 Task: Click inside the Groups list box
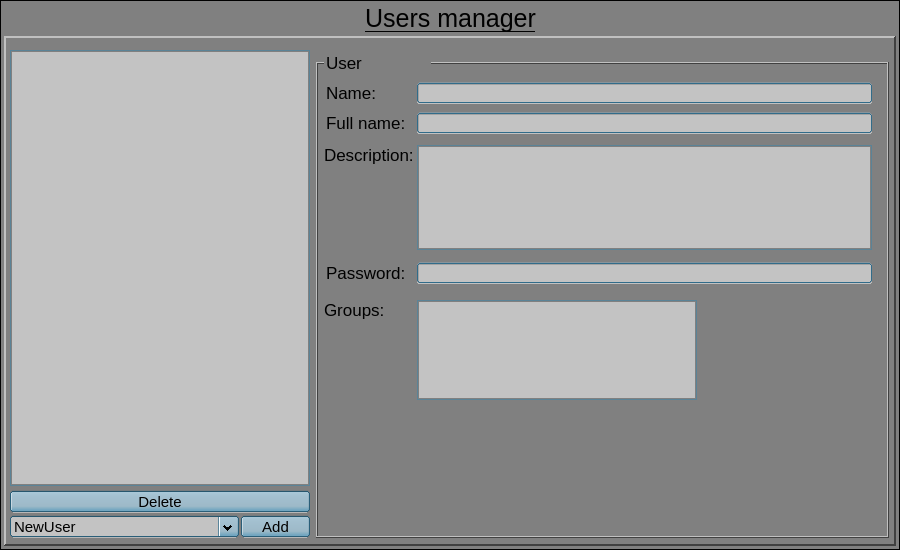click(x=556, y=350)
